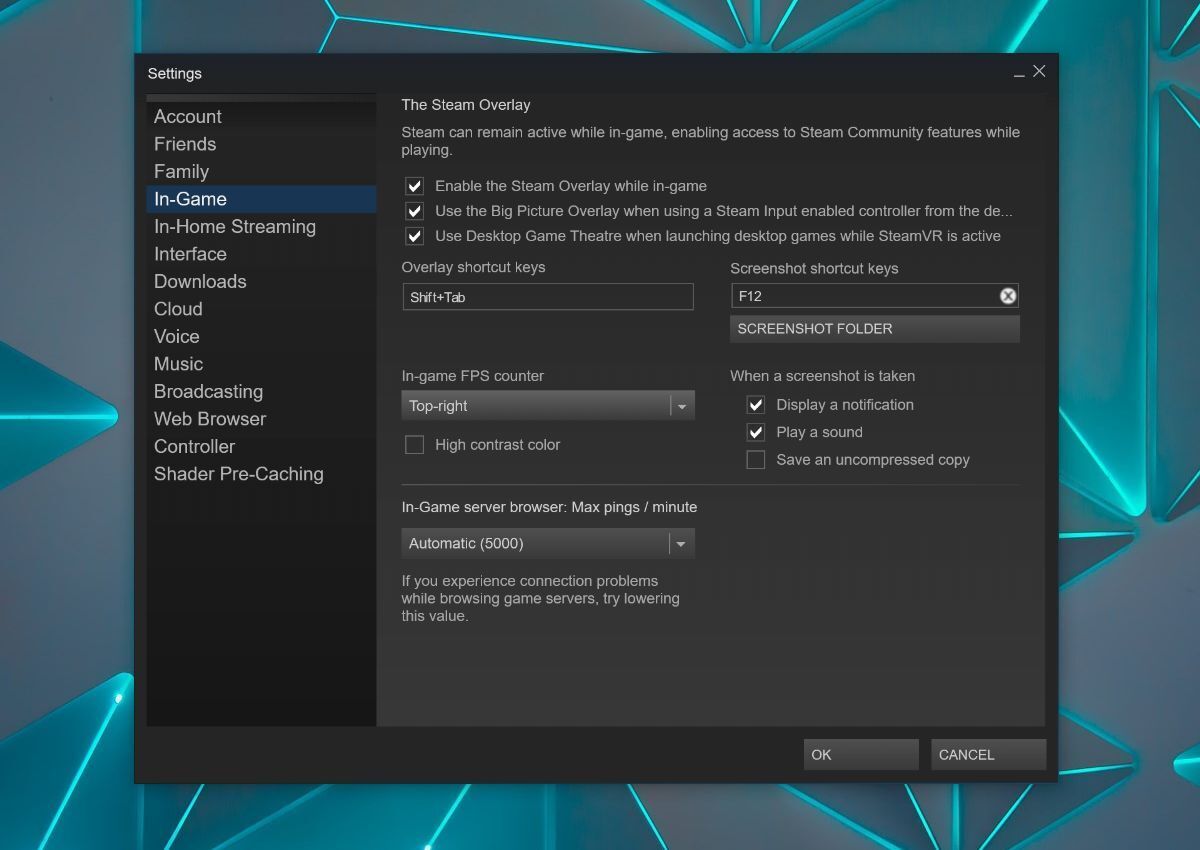
Task: Uncheck Play a sound option
Action: pyautogui.click(x=756, y=432)
